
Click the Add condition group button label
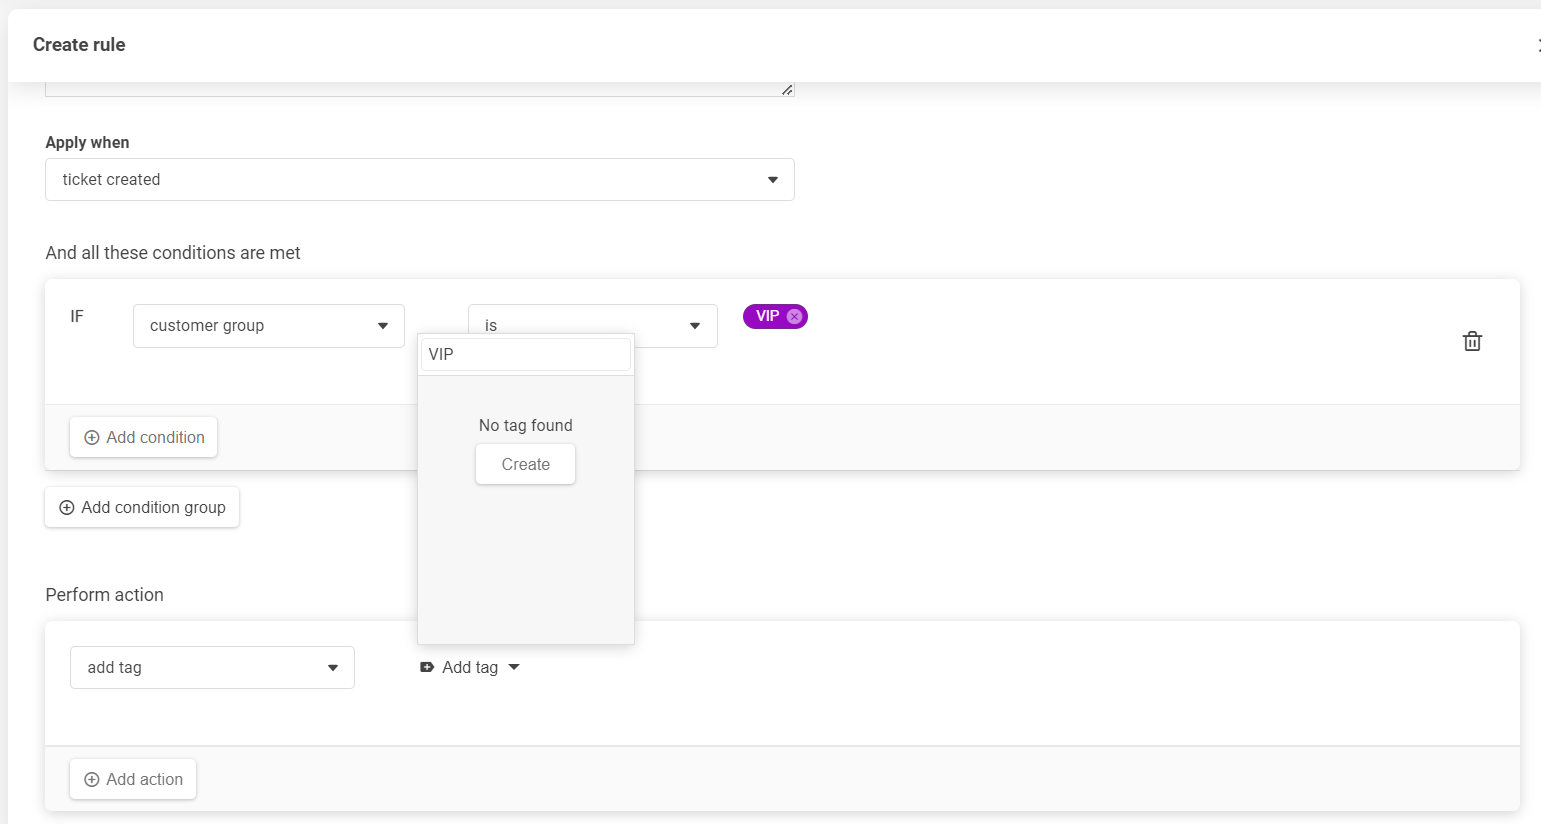coord(153,508)
